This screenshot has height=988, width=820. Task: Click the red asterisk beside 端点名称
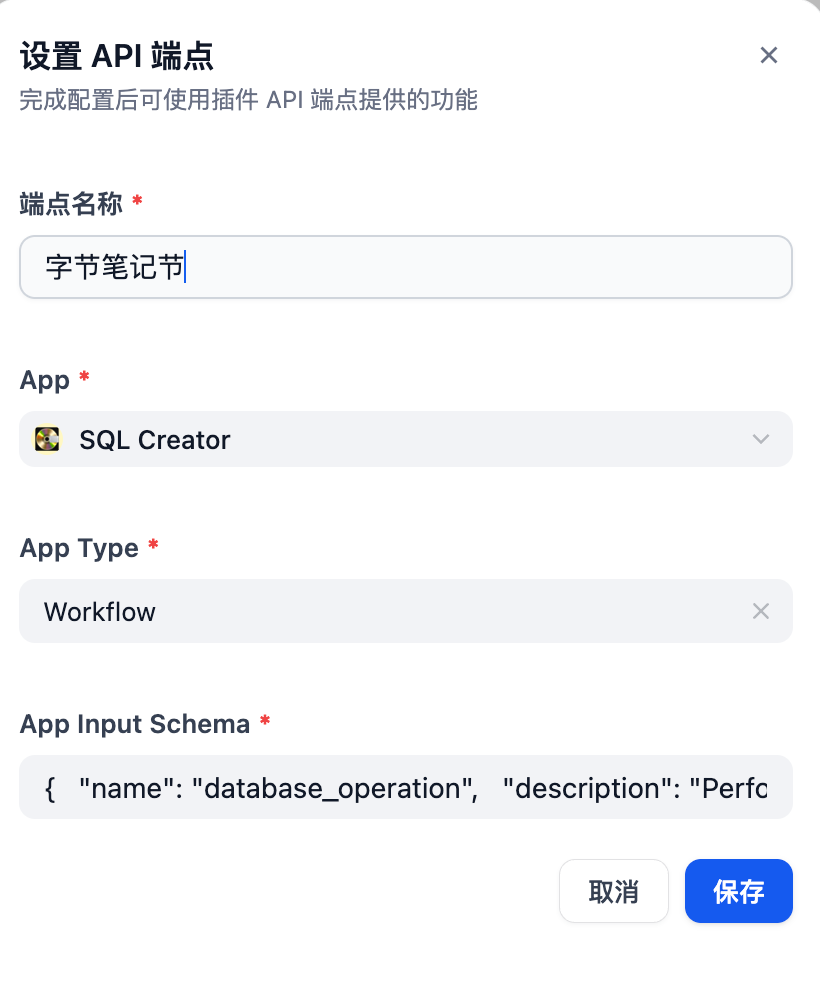[x=137, y=200]
